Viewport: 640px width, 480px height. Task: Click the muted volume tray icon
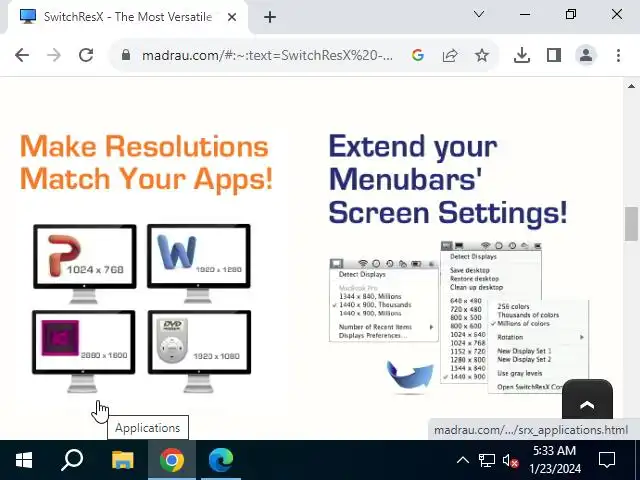click(510, 461)
